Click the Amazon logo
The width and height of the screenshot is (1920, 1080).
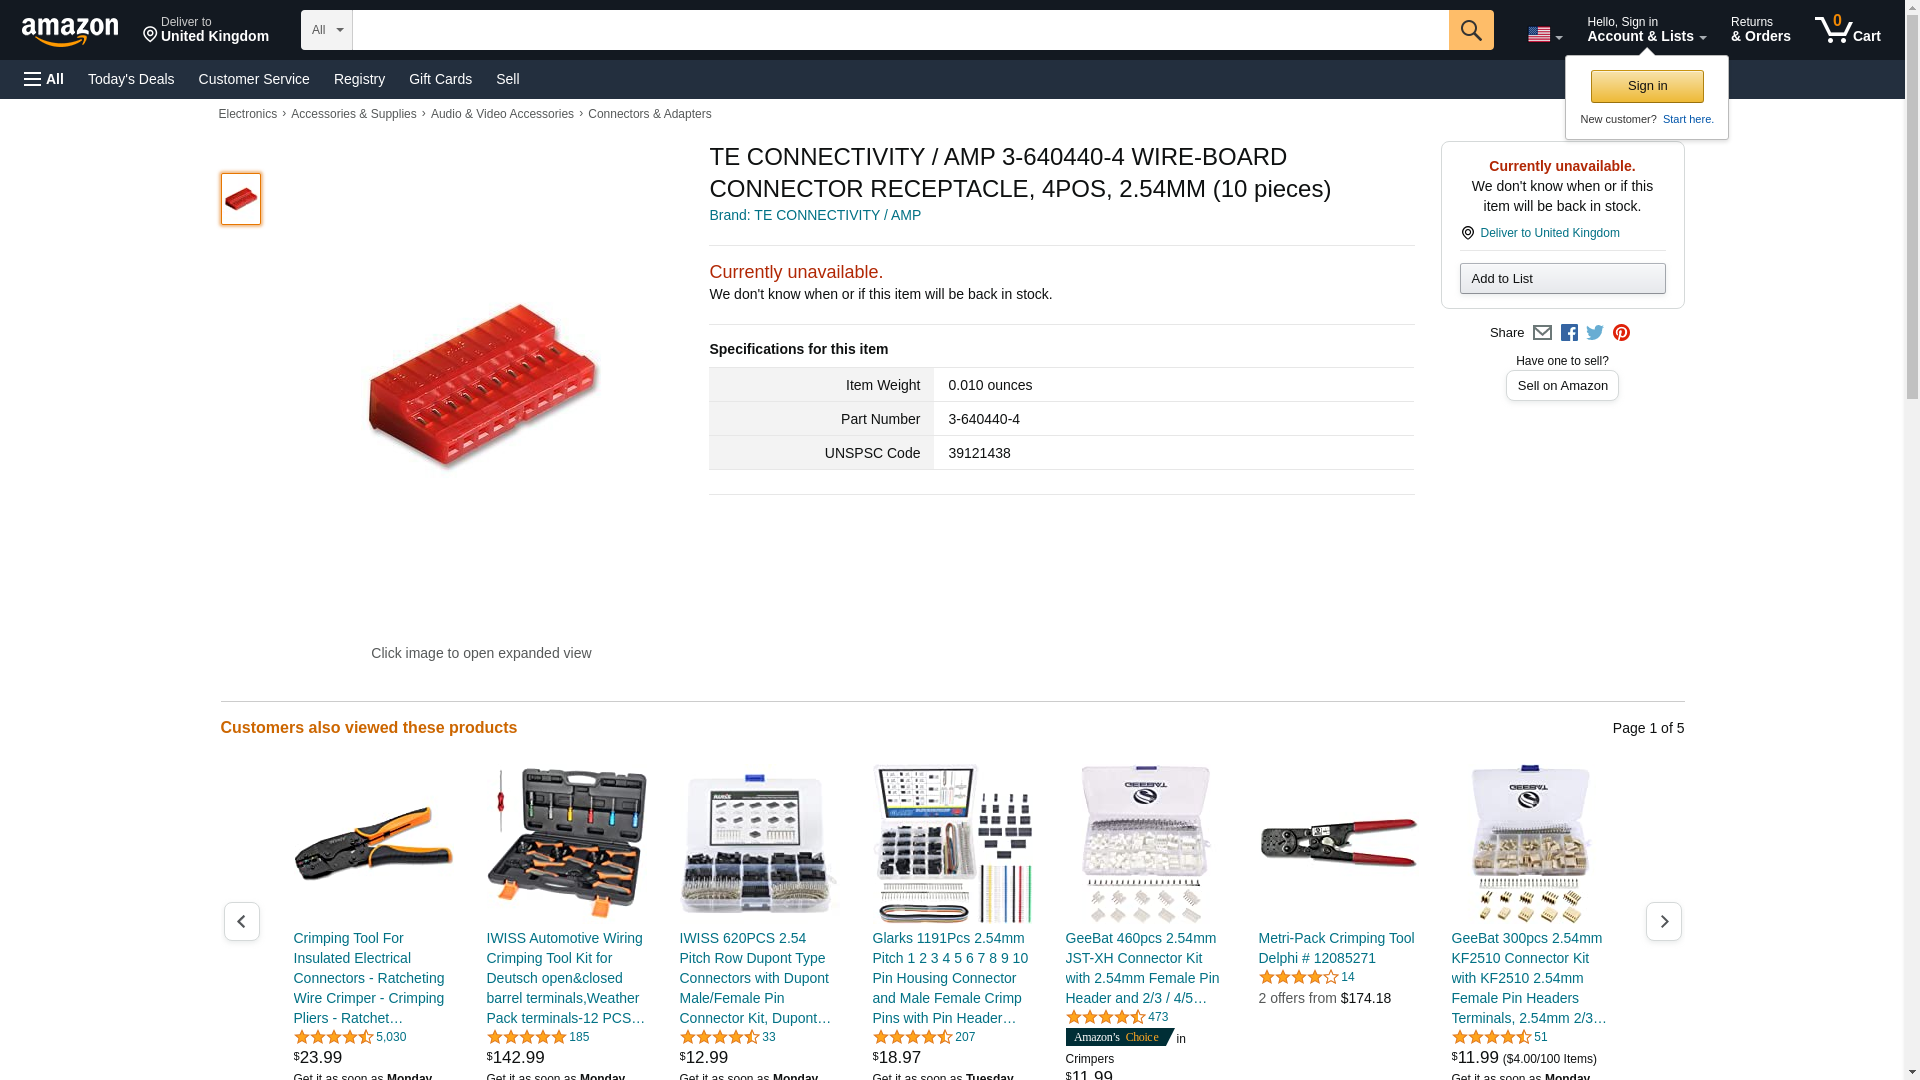[x=70, y=31]
